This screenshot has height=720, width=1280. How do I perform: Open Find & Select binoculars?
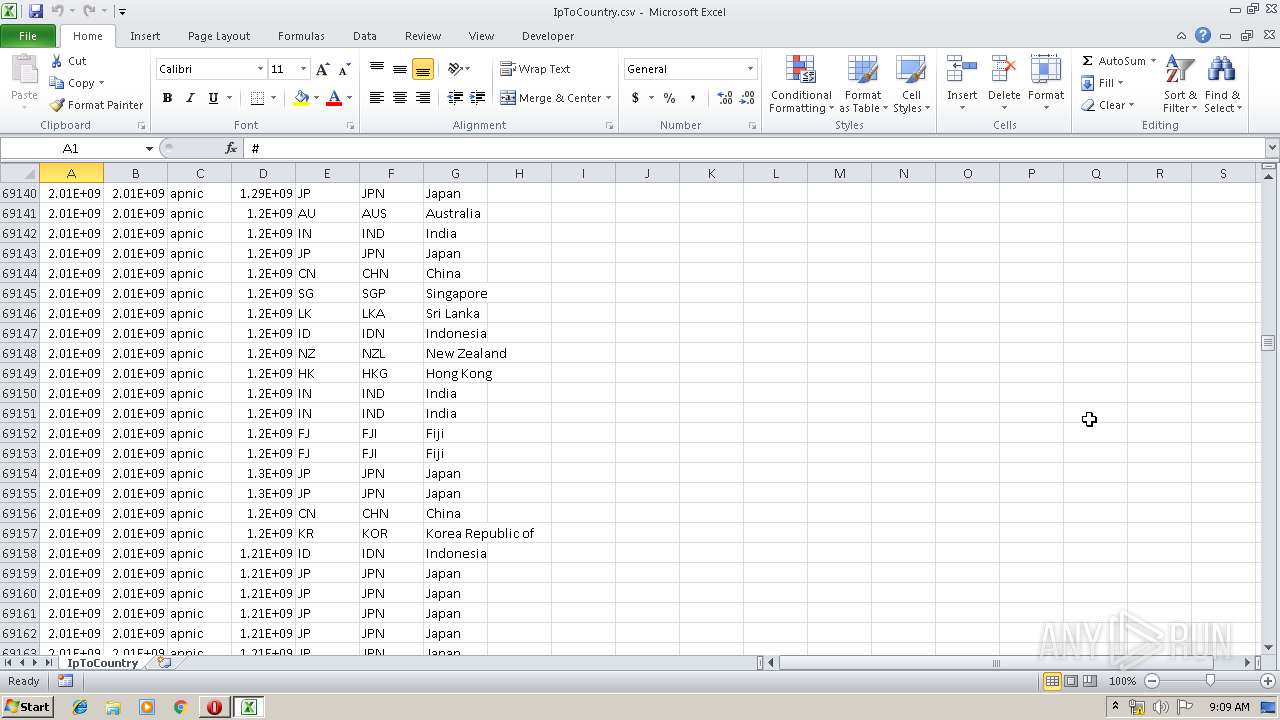1222,85
